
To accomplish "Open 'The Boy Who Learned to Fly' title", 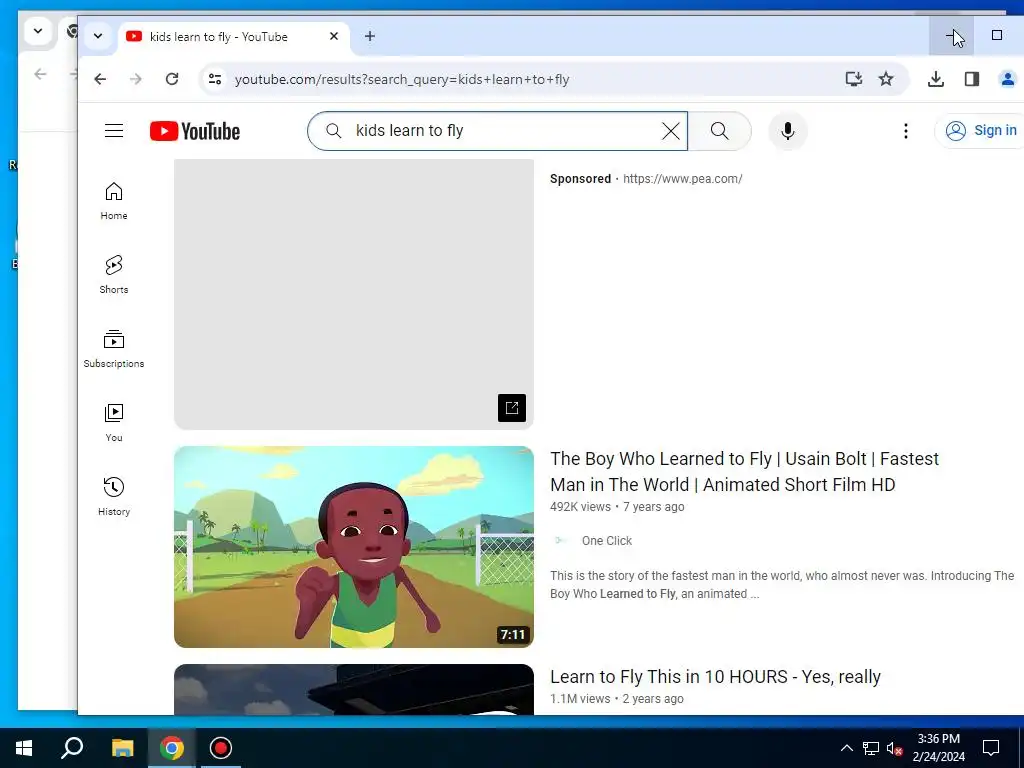I will pos(744,472).
